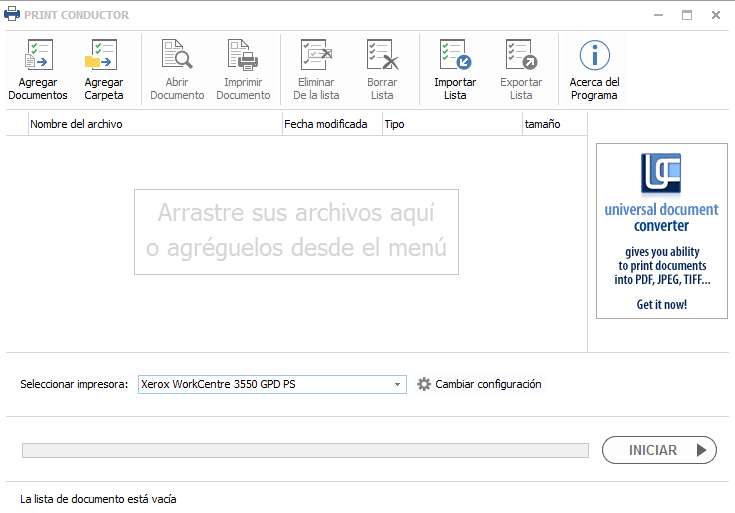
Task: Click the Imprimir Documento printer icon
Action: [x=243, y=56]
